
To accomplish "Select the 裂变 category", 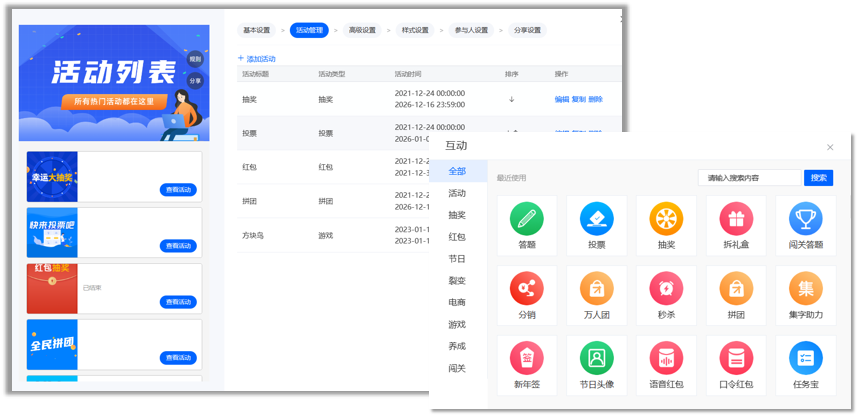I will [457, 280].
